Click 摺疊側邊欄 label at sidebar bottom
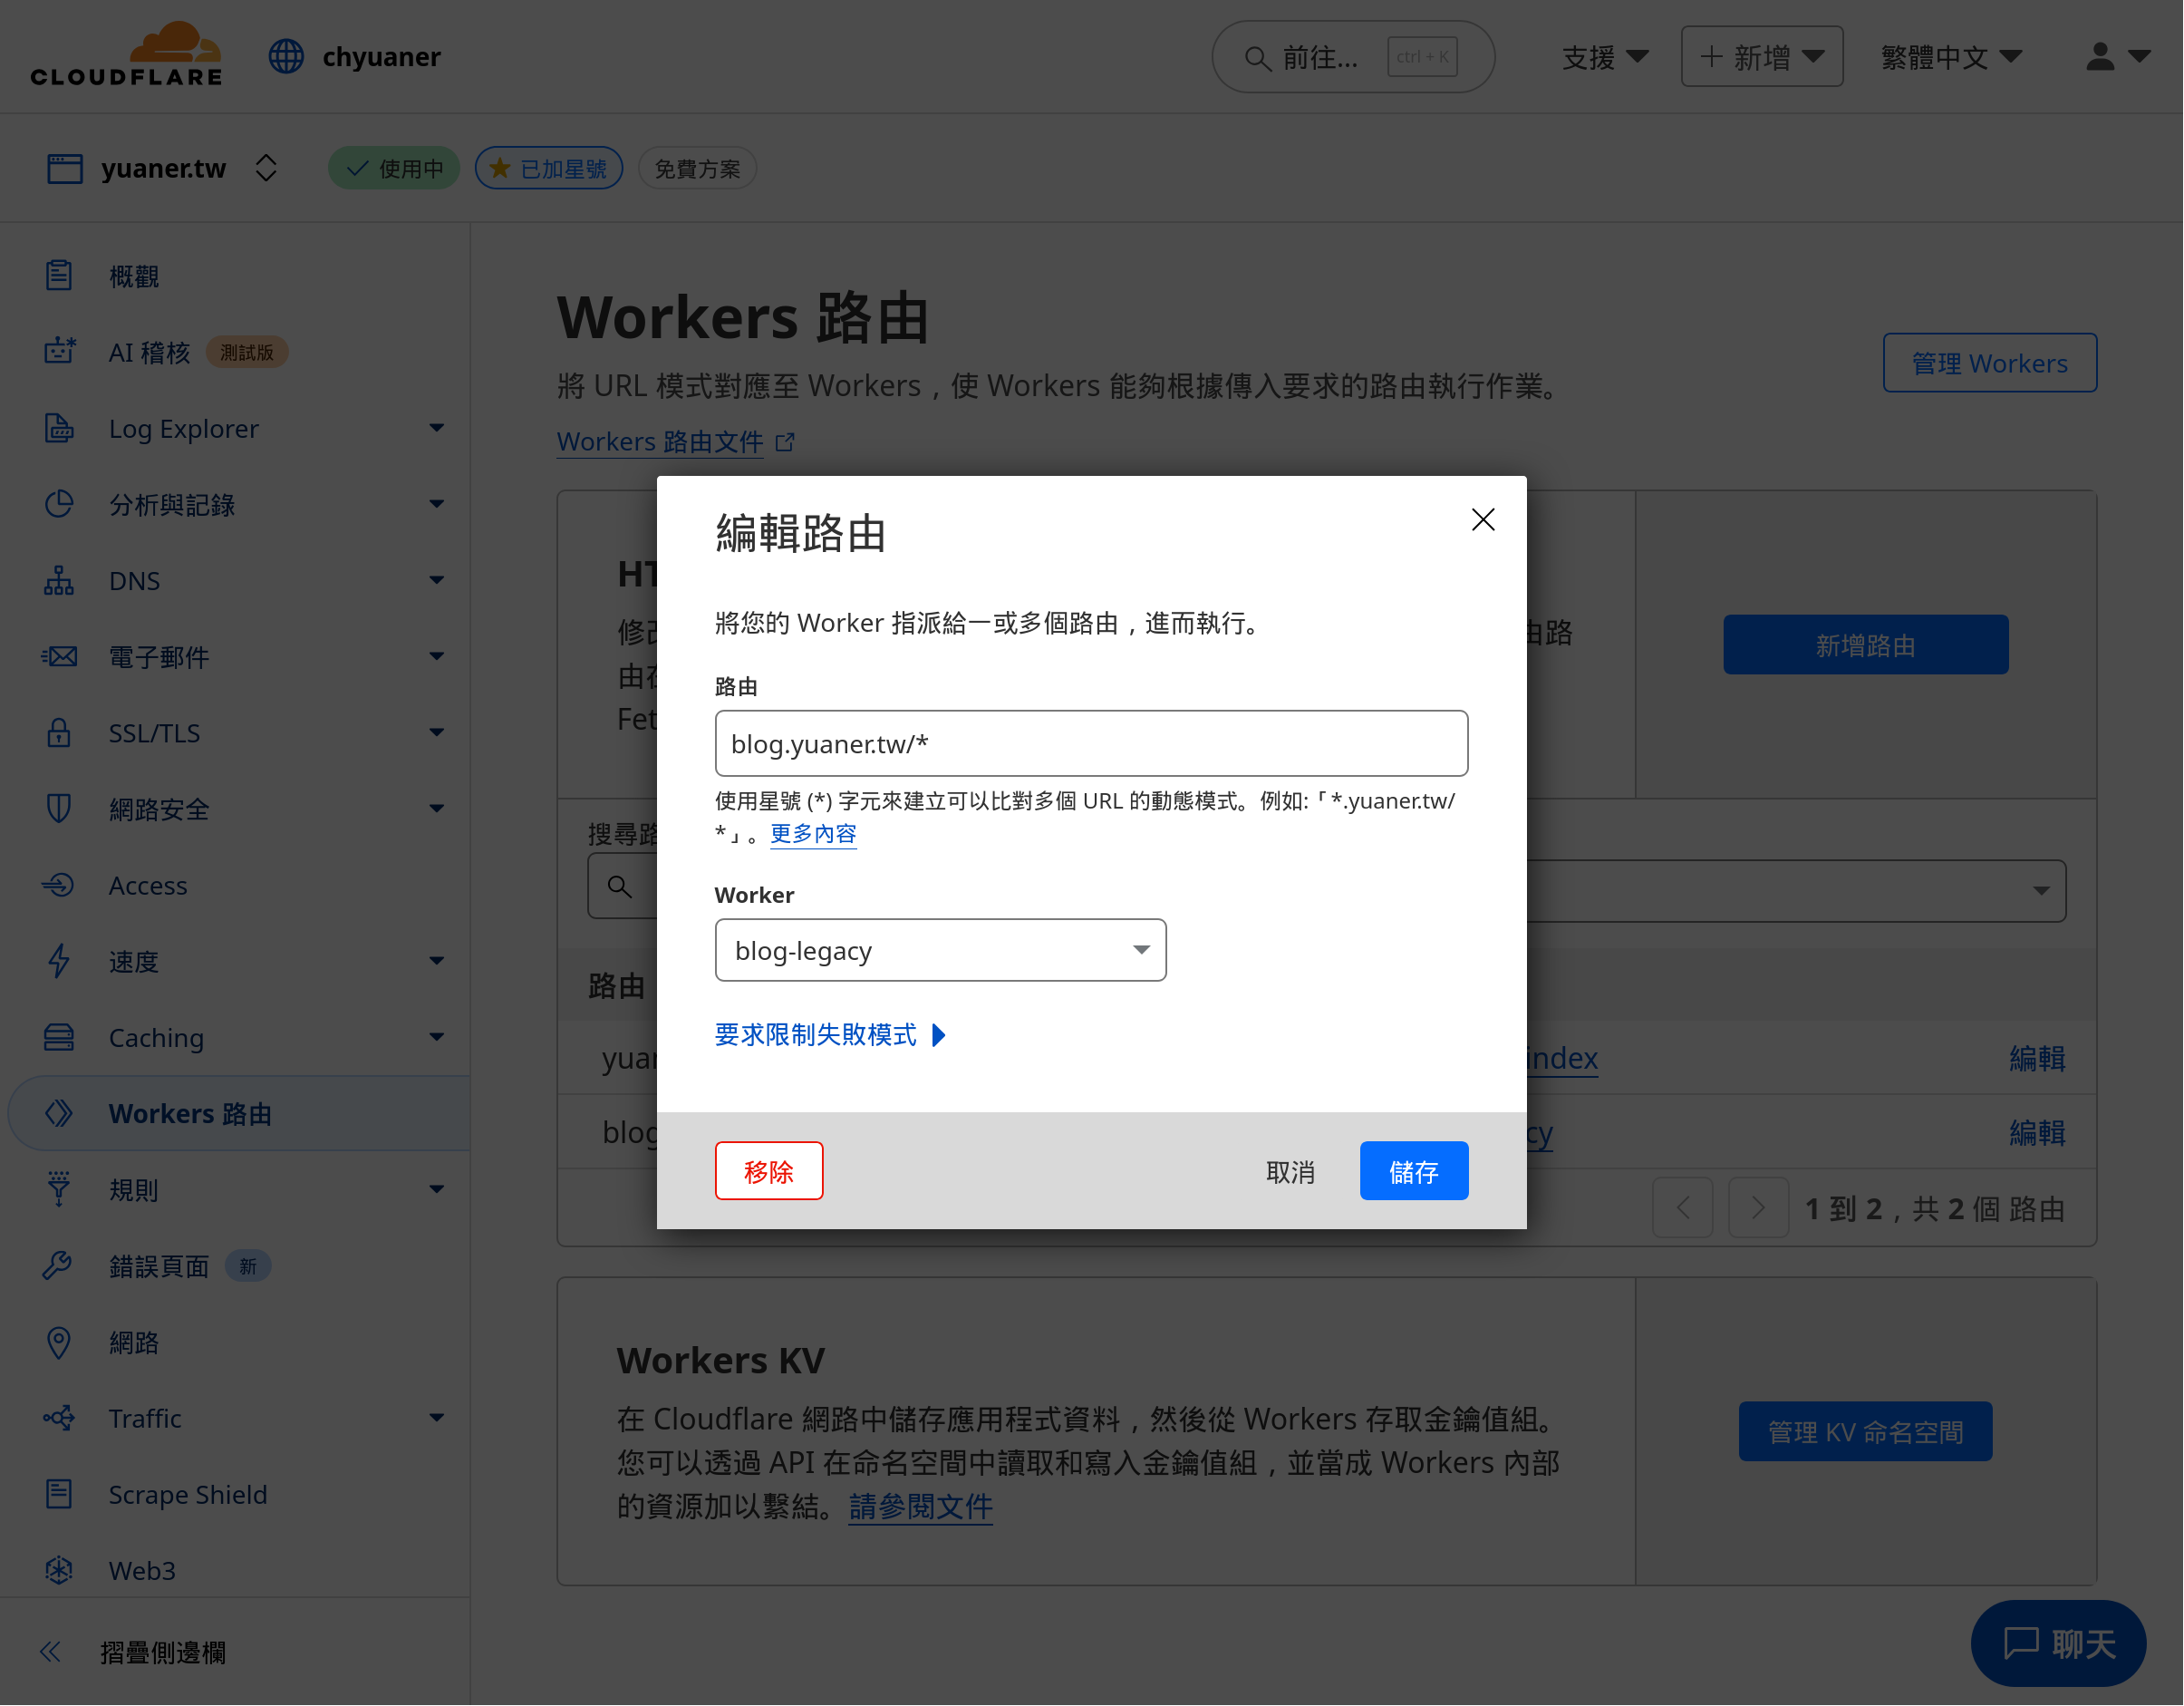Image resolution: width=2184 pixels, height=1706 pixels. tap(163, 1652)
